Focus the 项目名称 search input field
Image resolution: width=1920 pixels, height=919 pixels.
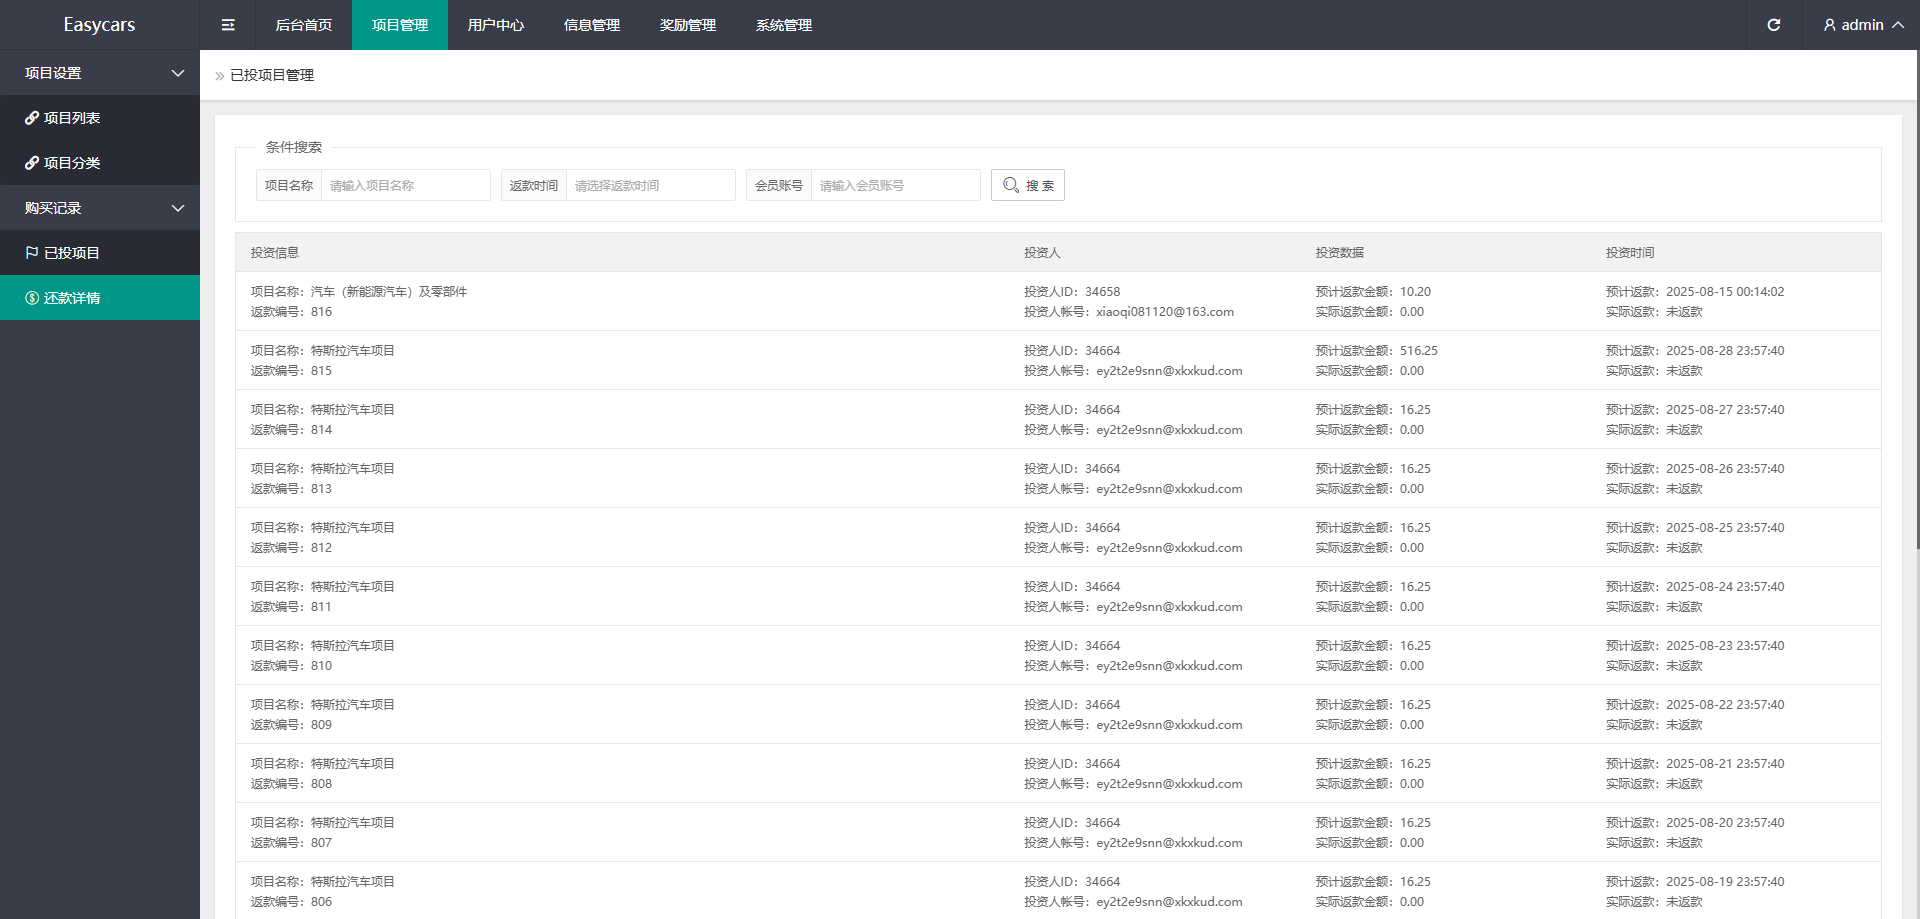click(x=405, y=185)
